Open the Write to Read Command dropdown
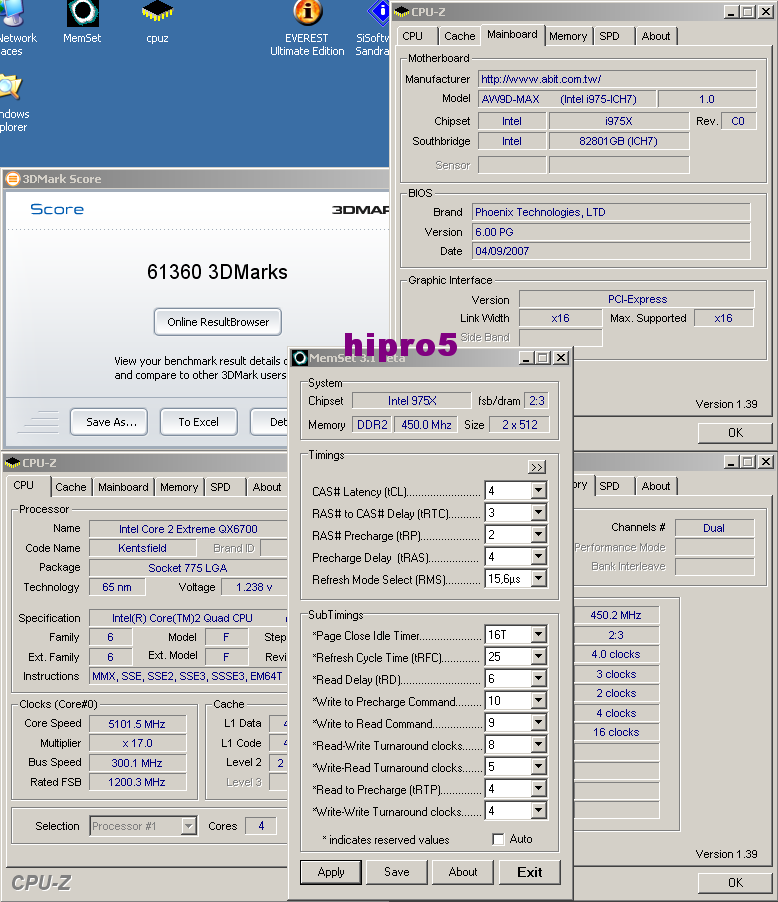Screen dimensions: 778x902 pyautogui.click(x=539, y=723)
